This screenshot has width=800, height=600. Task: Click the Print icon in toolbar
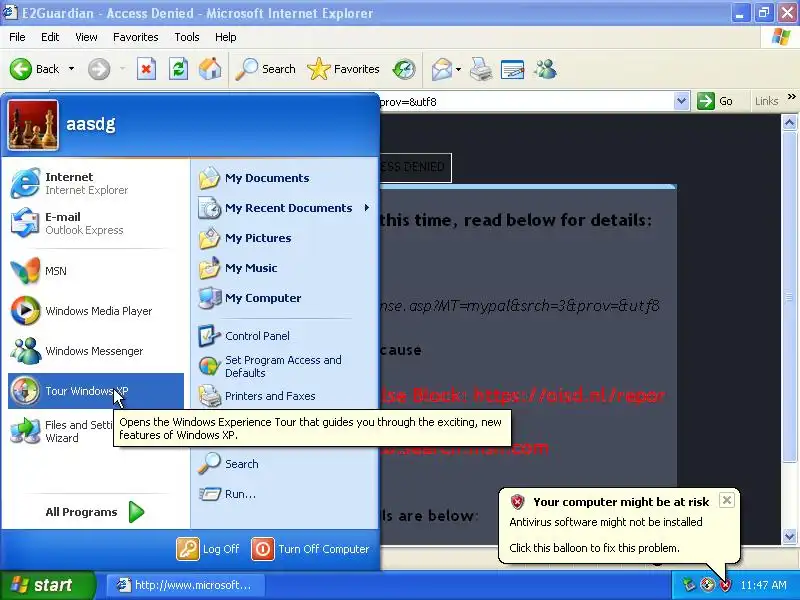[481, 69]
